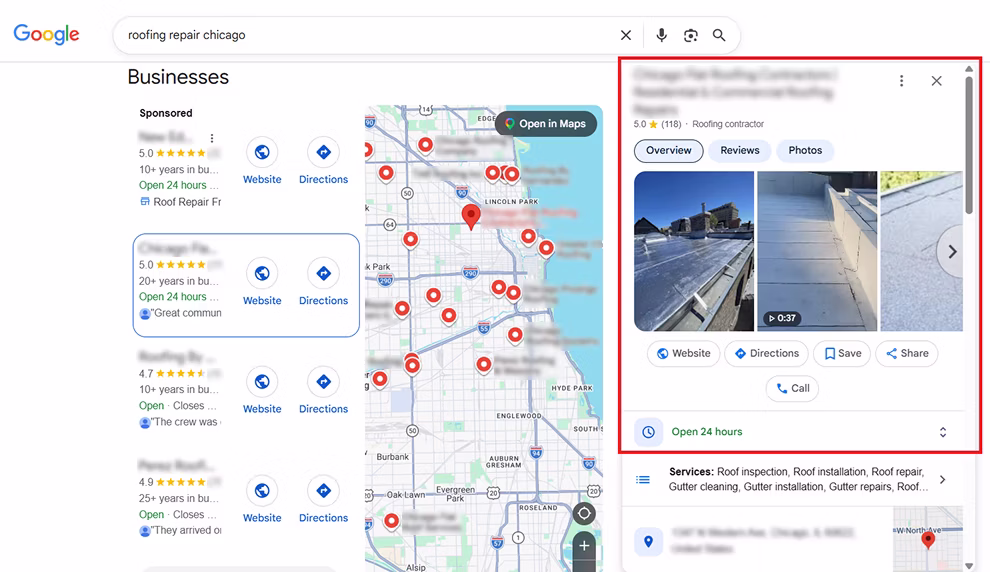
Task: Play the 0:37 roof video thumbnail
Action: click(x=817, y=251)
